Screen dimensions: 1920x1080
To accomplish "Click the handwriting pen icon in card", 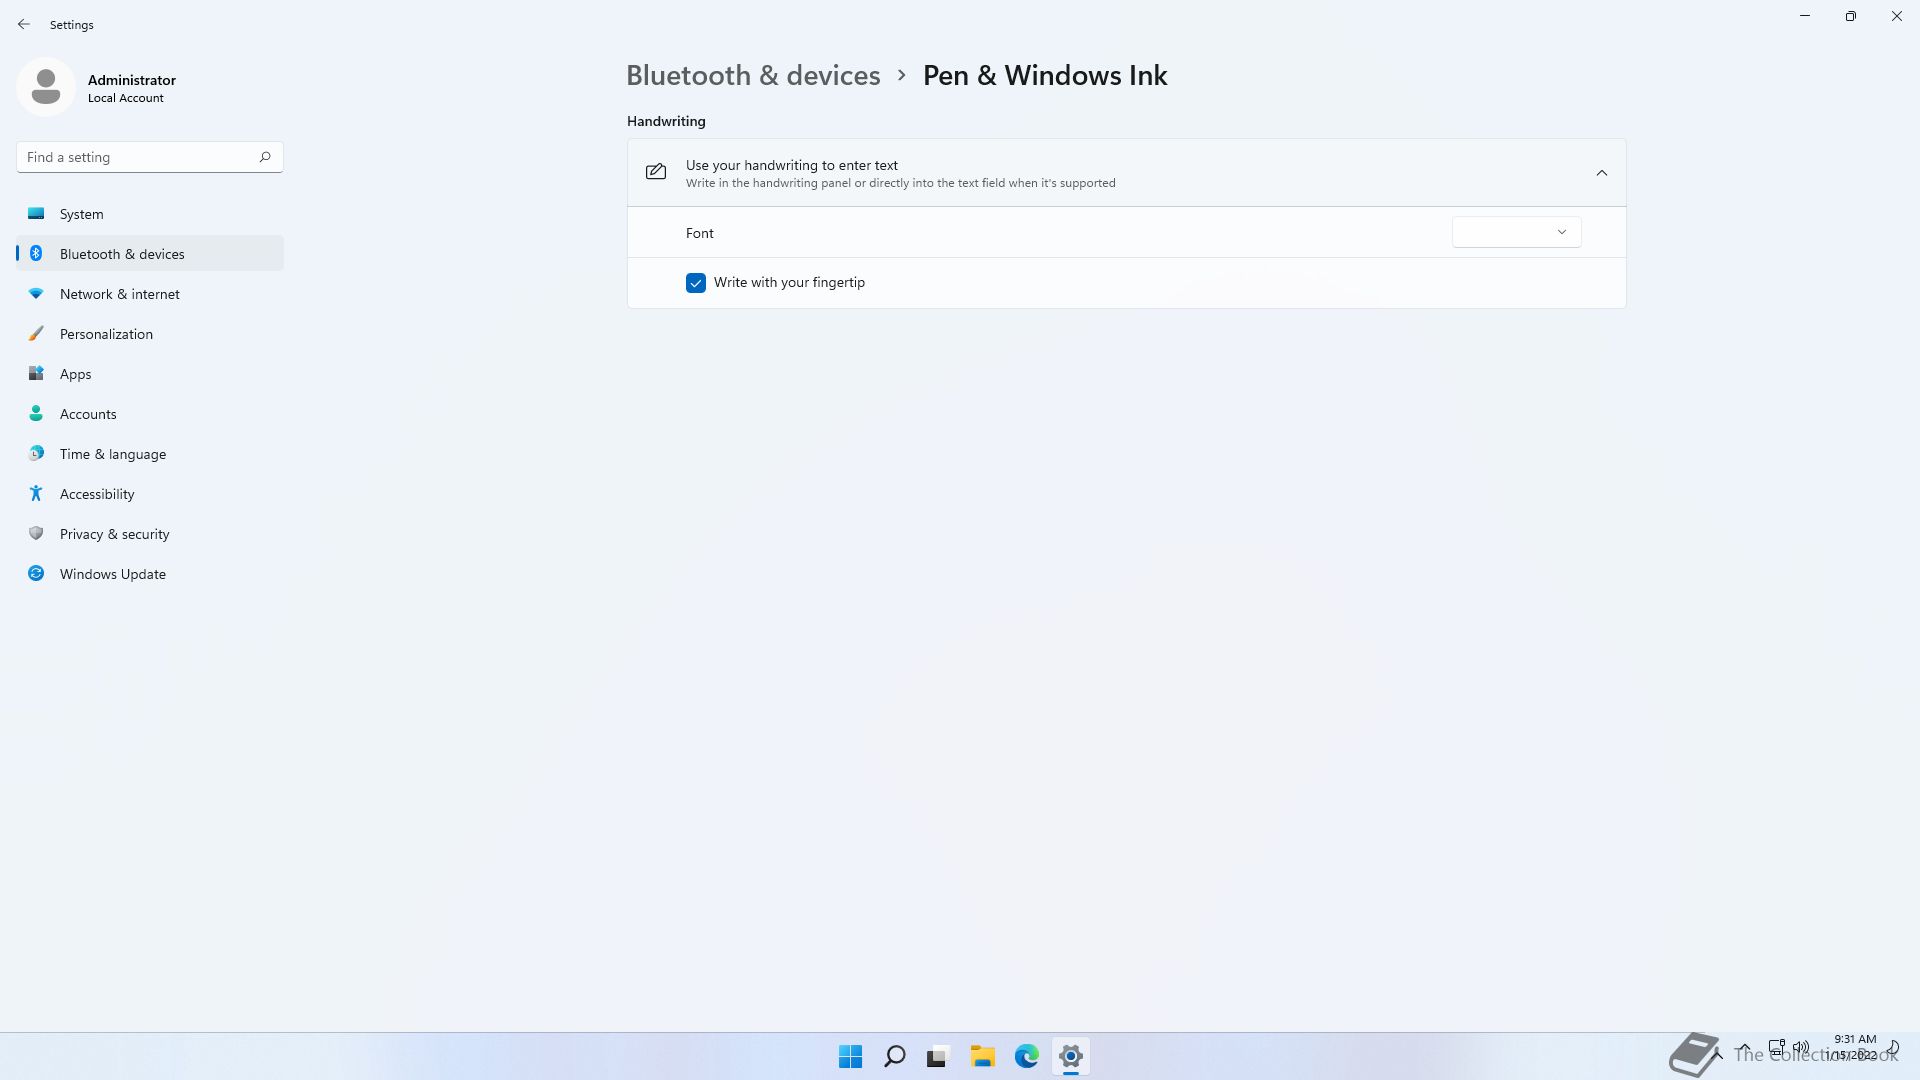I will click(656, 172).
